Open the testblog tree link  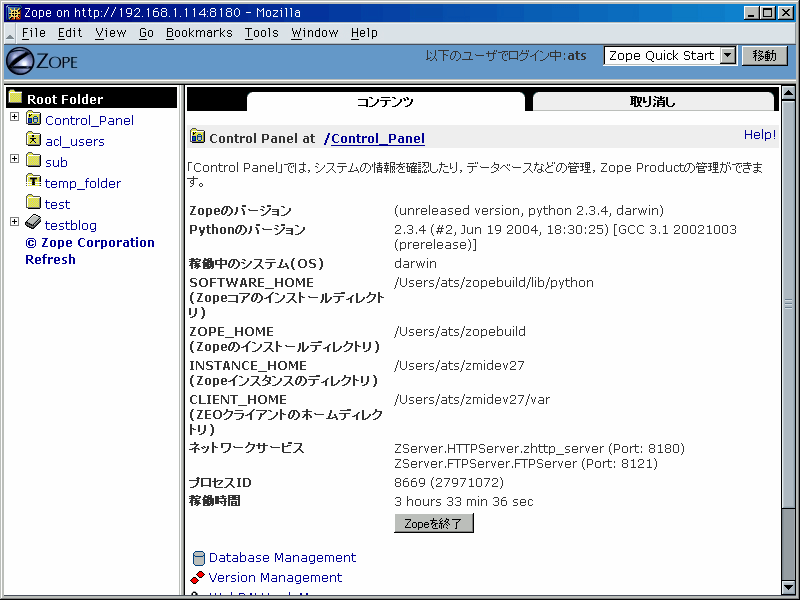pos(70,225)
